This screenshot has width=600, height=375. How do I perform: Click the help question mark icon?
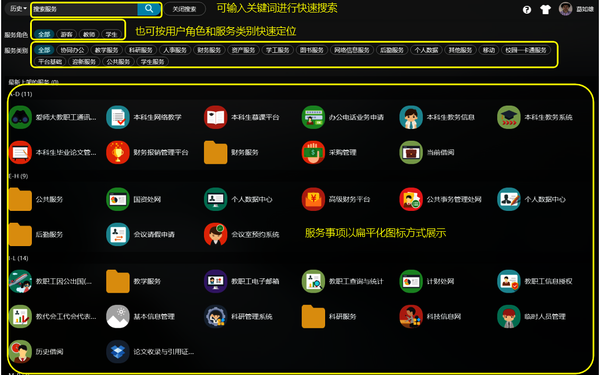pos(527,10)
